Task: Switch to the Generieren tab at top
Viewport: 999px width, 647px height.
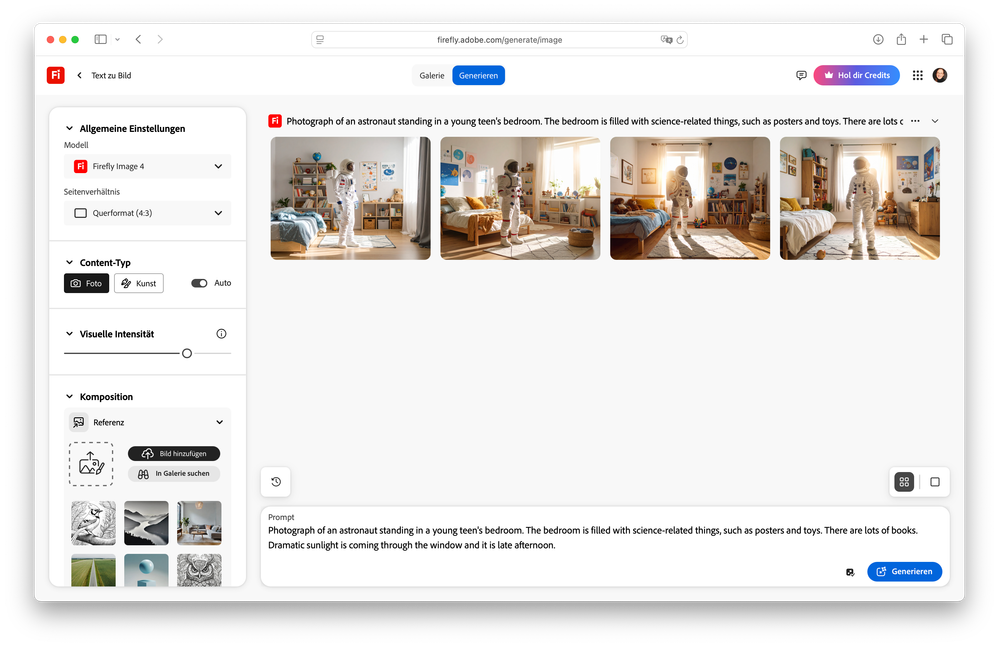Action: (478, 75)
